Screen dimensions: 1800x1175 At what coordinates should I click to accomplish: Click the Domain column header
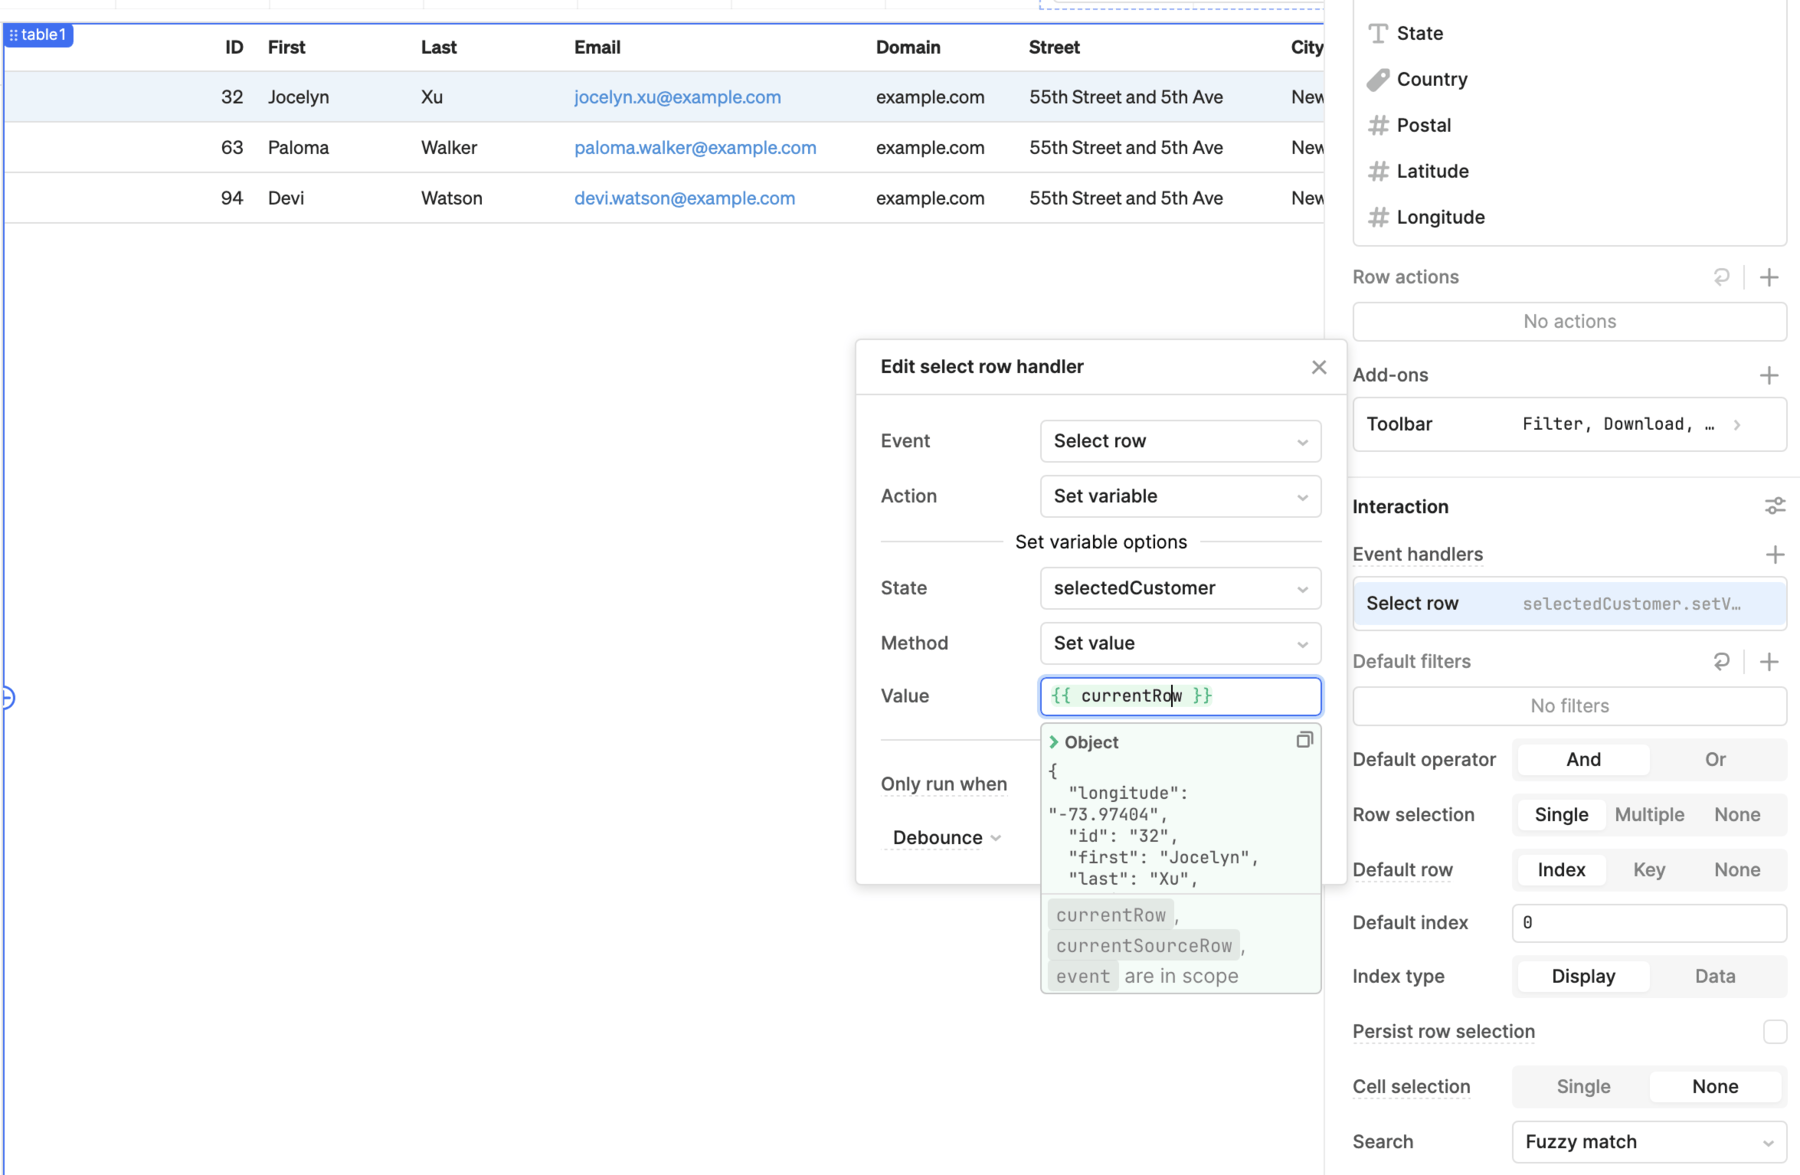(908, 47)
